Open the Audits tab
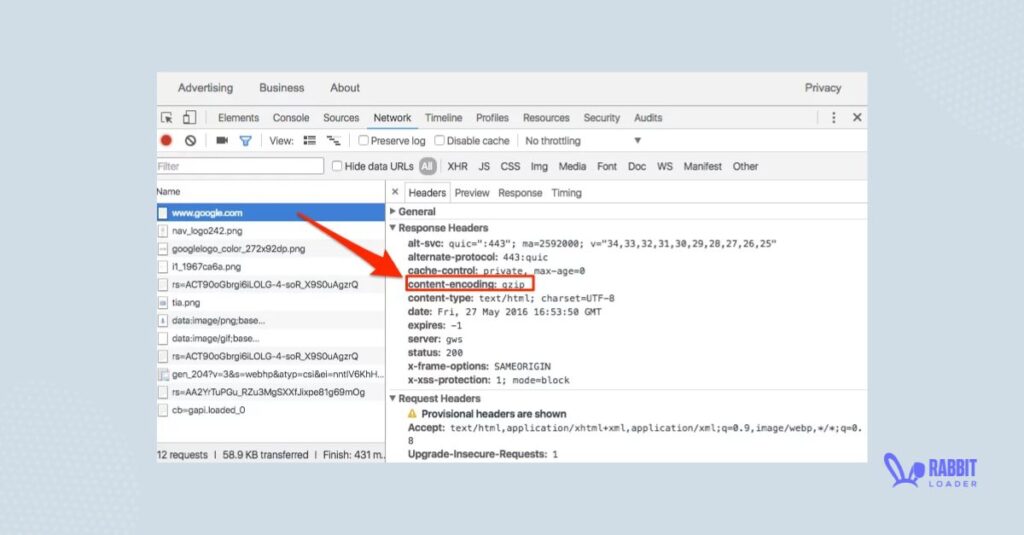This screenshot has width=1024, height=535. point(648,118)
